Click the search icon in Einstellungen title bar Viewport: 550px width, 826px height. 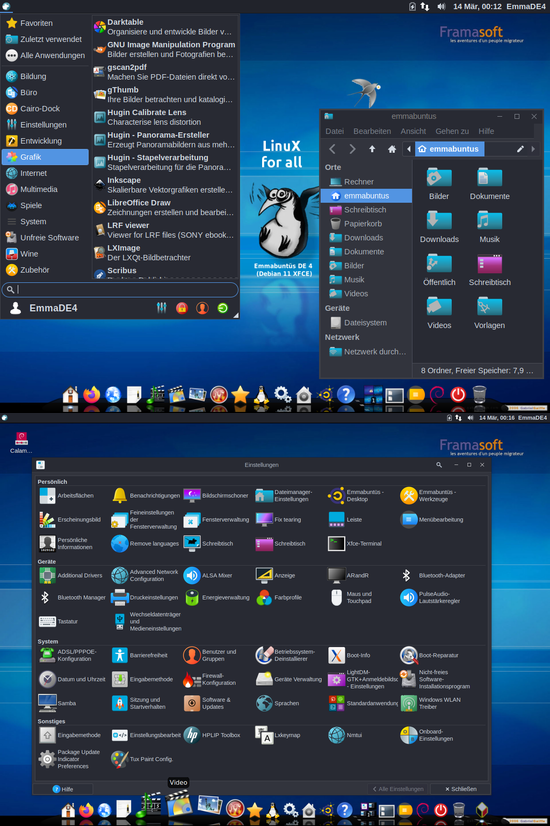(439, 465)
